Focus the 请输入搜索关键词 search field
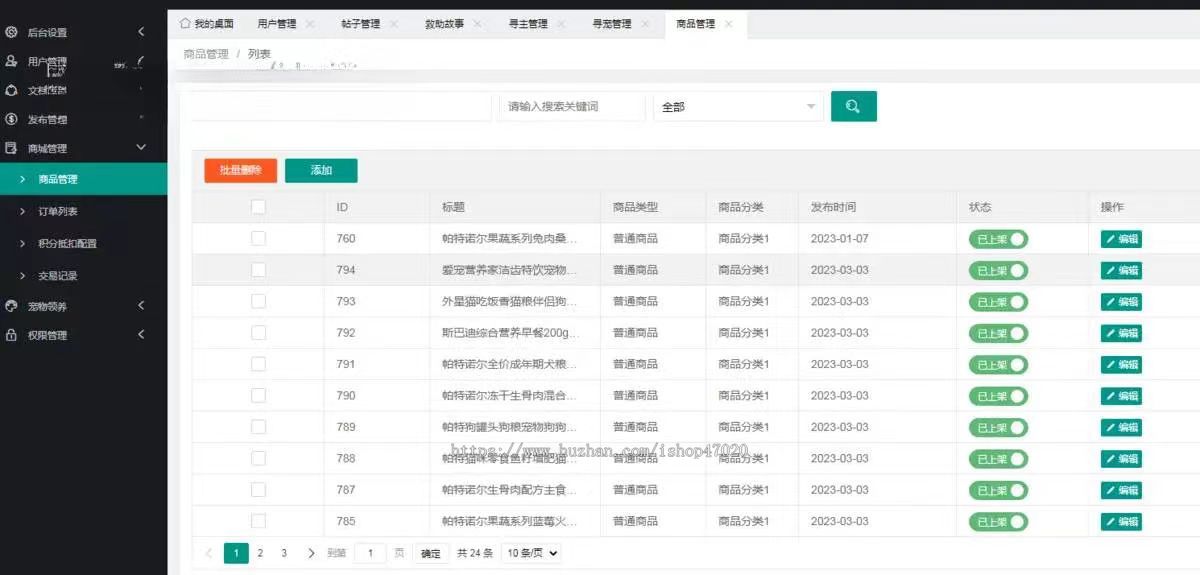Image resolution: width=1200 pixels, height=575 pixels. tap(572, 106)
